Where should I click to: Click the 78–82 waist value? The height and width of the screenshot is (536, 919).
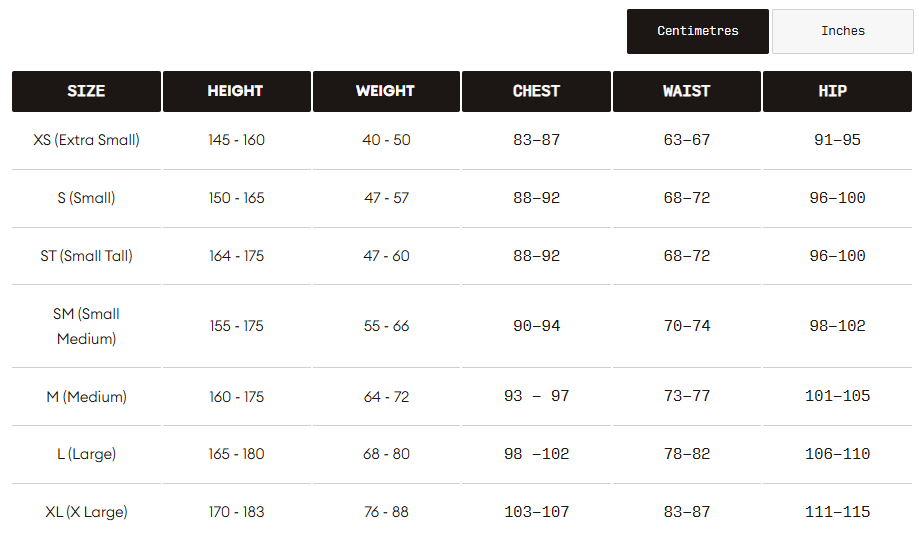pos(686,454)
